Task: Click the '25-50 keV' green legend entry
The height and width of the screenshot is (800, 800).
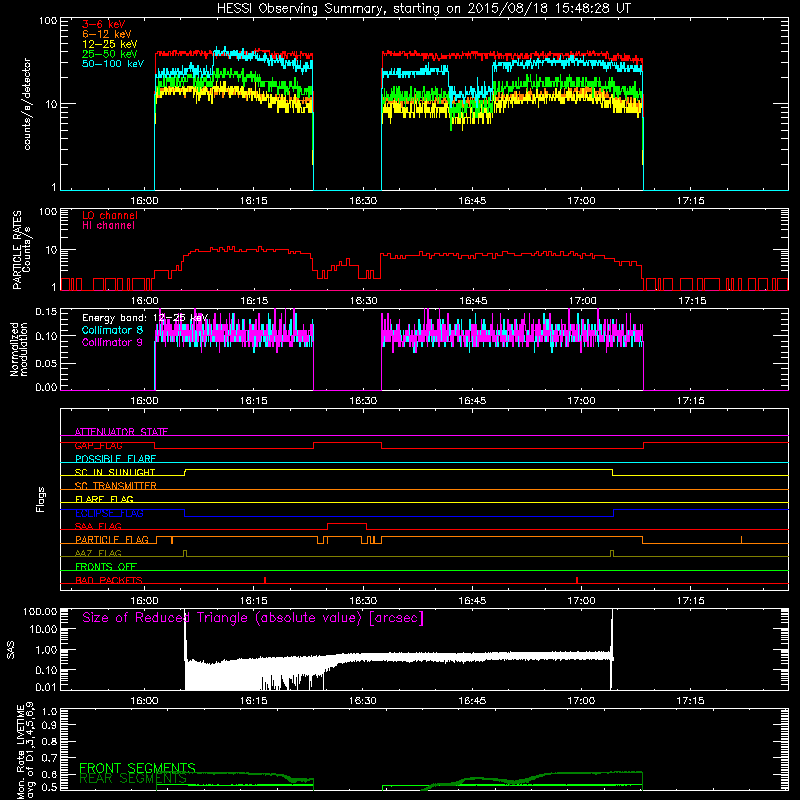Action: [110, 54]
